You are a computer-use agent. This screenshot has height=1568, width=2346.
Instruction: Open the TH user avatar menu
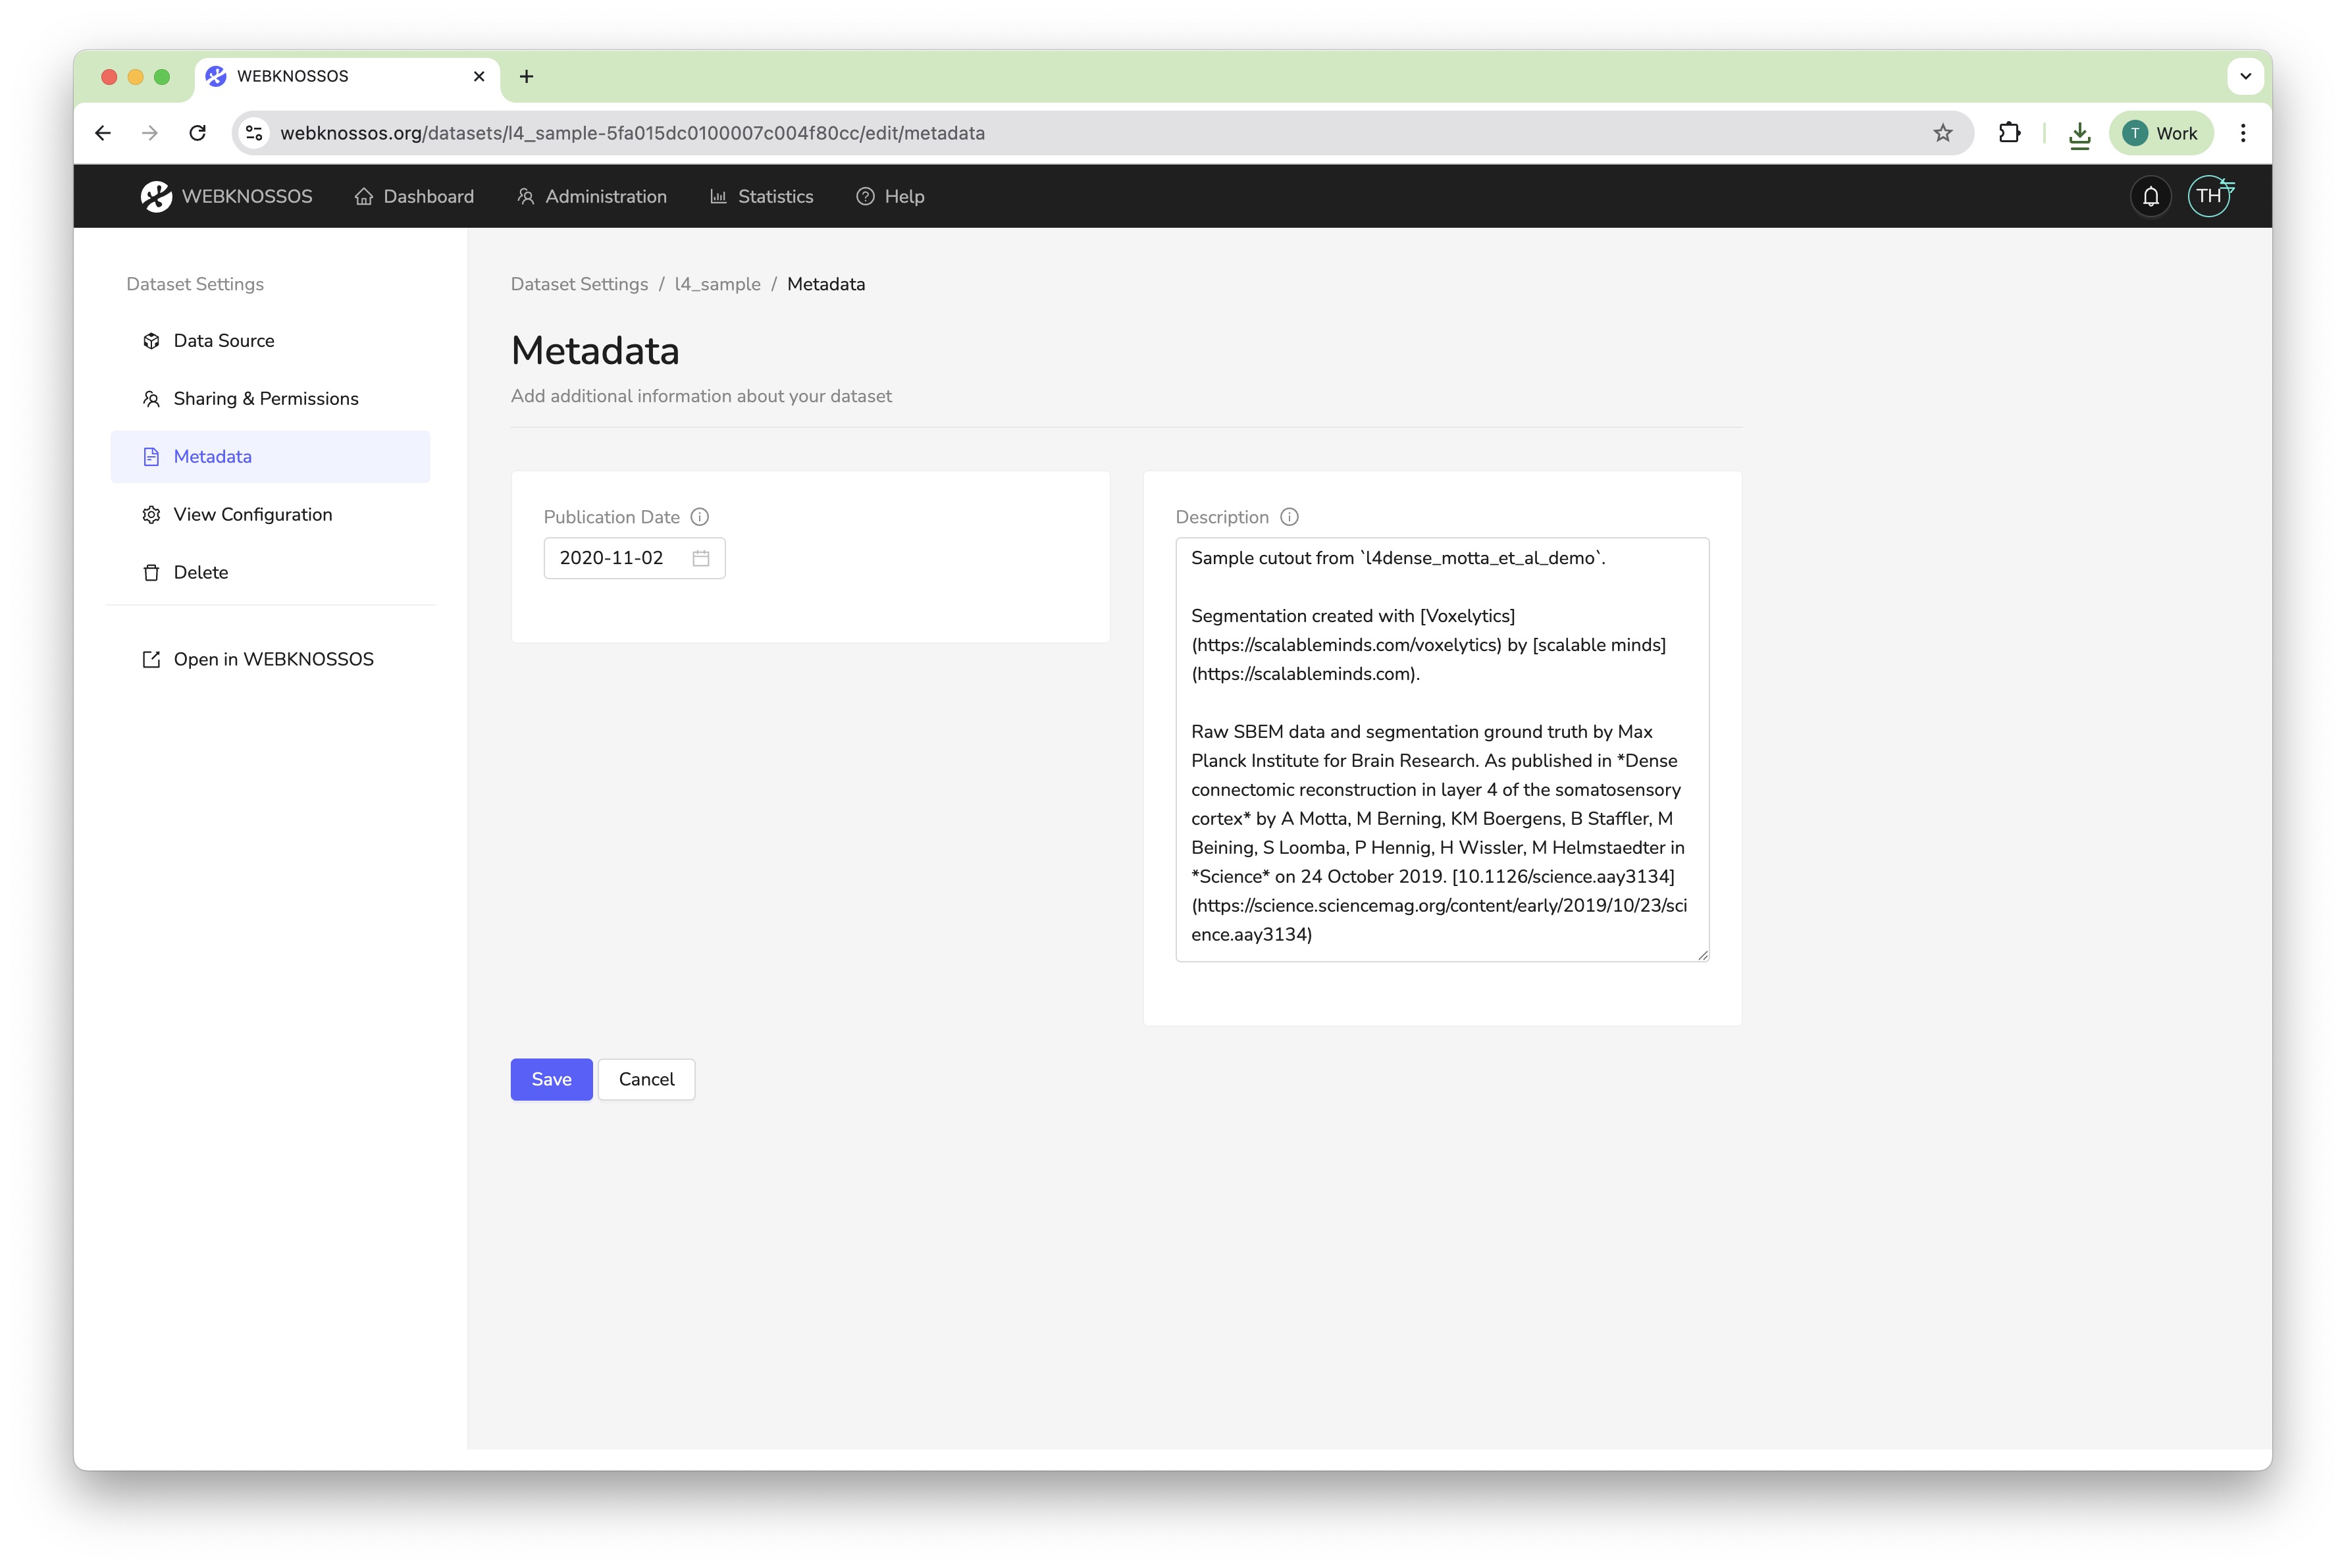point(2208,196)
